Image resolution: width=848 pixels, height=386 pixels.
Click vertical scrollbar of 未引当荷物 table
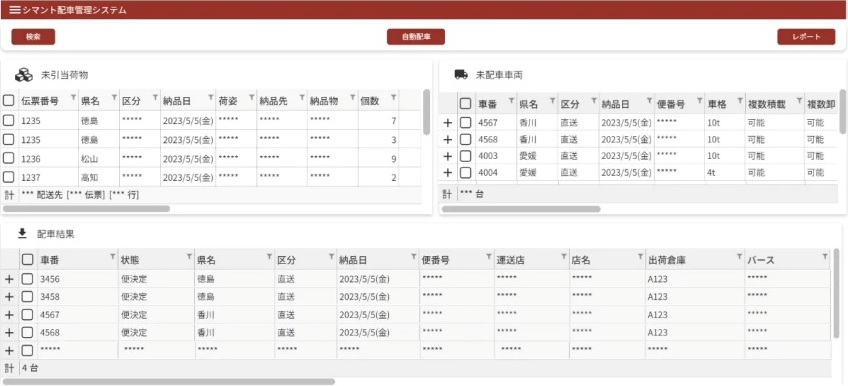[x=427, y=112]
